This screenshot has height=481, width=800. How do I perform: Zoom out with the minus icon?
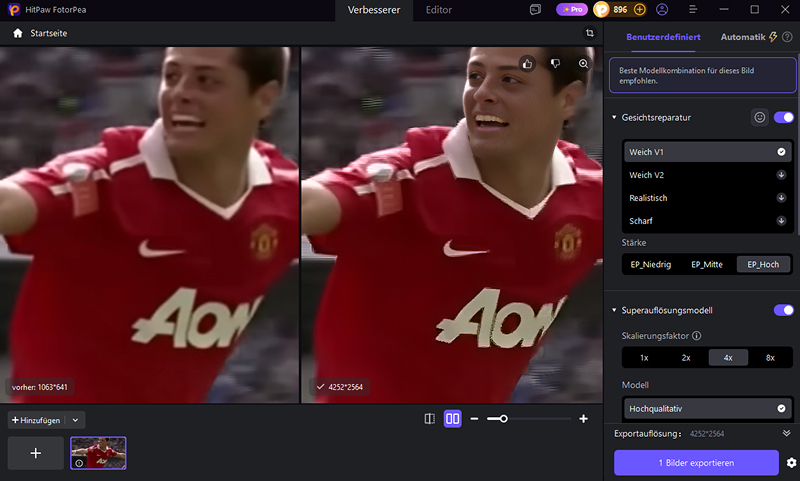(474, 419)
